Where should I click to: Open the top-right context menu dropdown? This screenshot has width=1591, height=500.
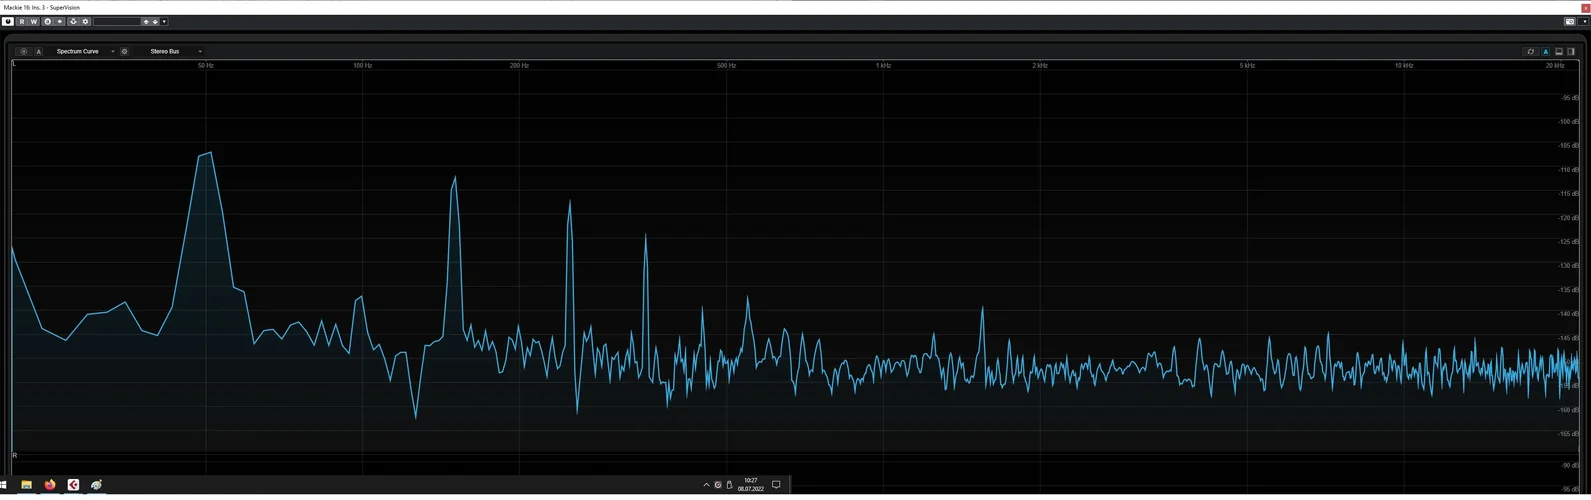click(x=1584, y=21)
